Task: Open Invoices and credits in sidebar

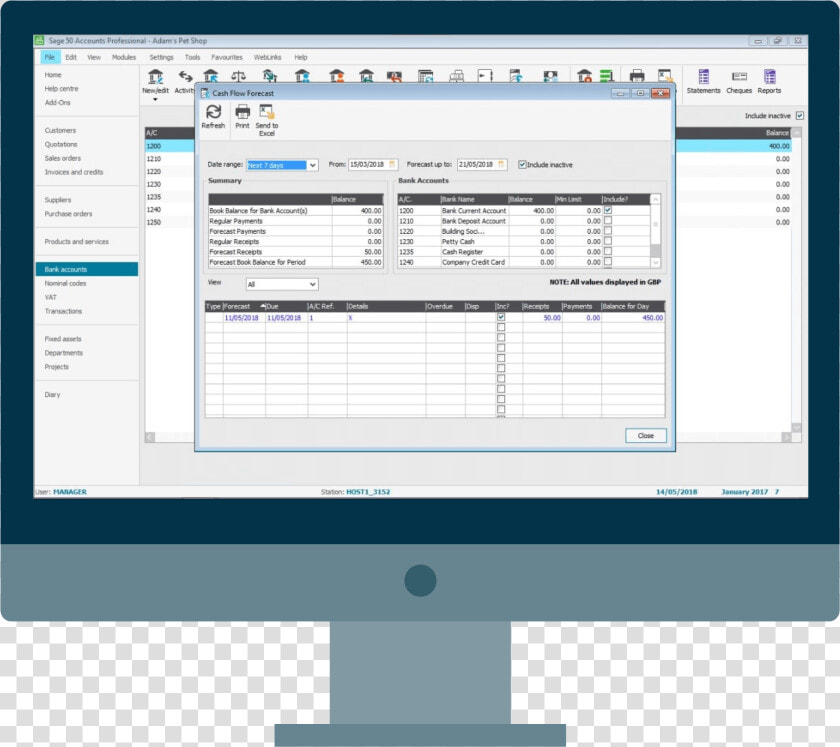Action: click(74, 172)
